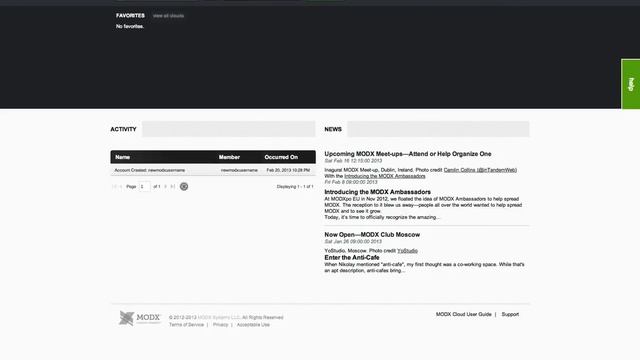Click the 'No favorites.' text
Image resolution: width=640 pixels, height=360 pixels.
[x=130, y=27]
